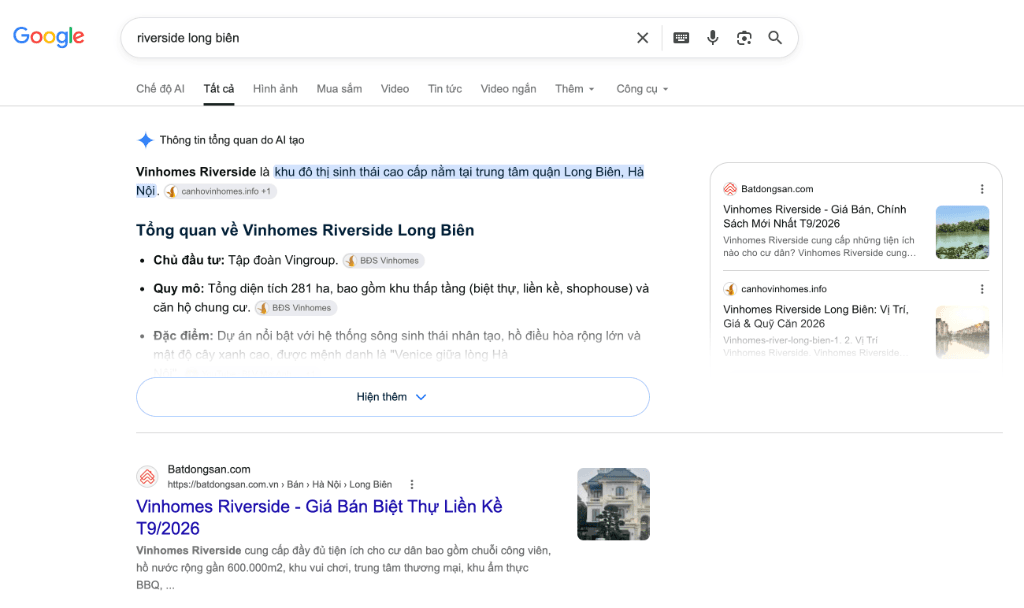Screen dimensions: 1024x608
Task: Expand the Công cụ dropdown
Action: [643, 89]
